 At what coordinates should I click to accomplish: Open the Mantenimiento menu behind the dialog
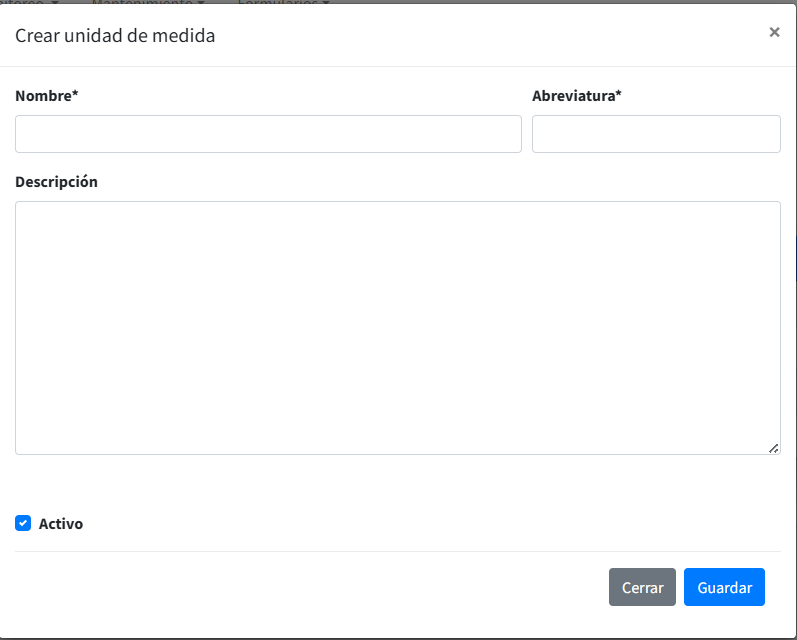[142, 3]
